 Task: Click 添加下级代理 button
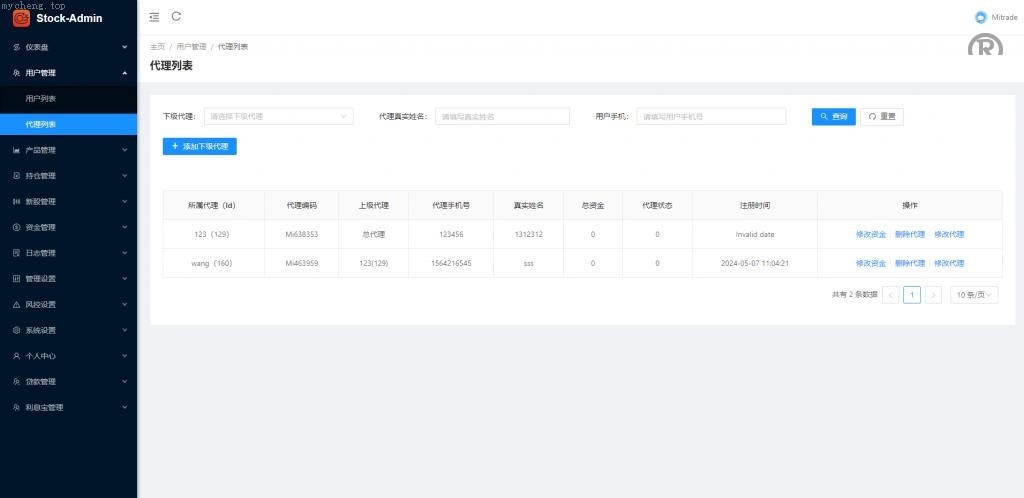coord(199,146)
